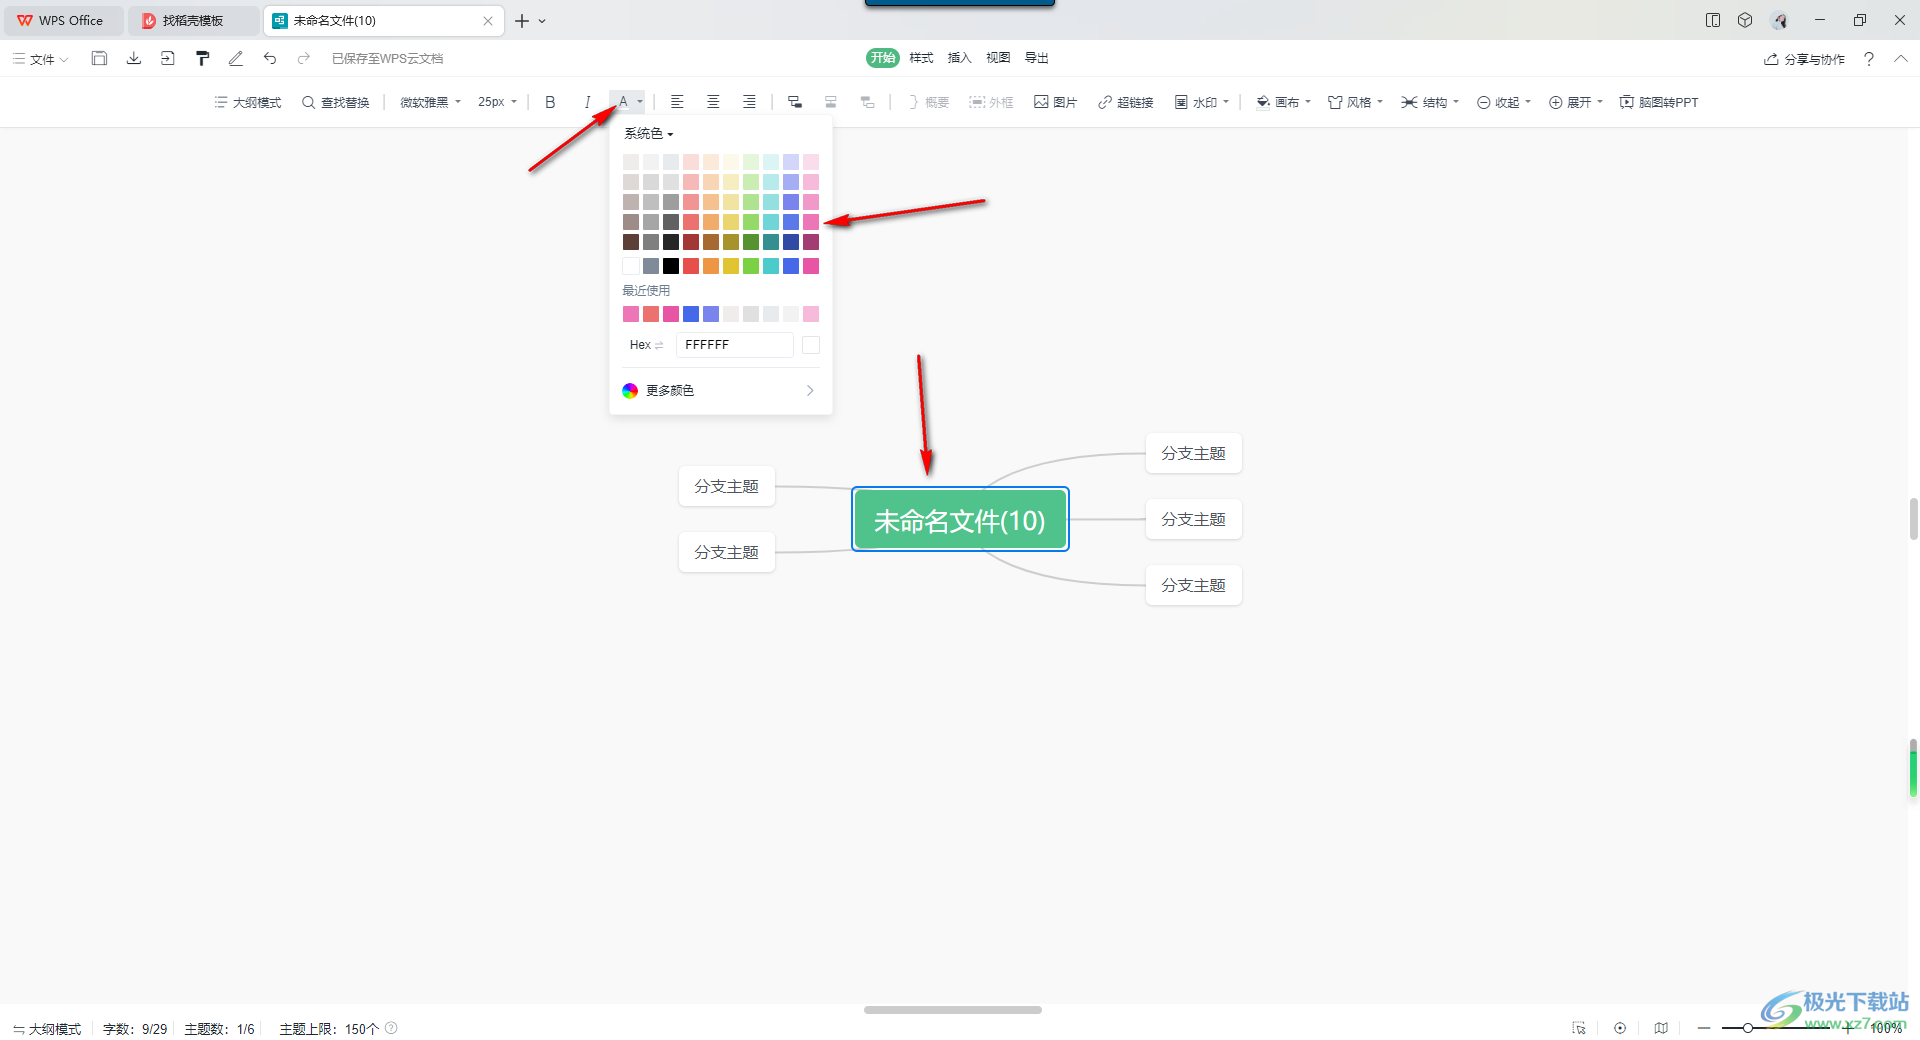Open the 展开 expand dropdown
This screenshot has width=1920, height=1040.
(x=1576, y=102)
